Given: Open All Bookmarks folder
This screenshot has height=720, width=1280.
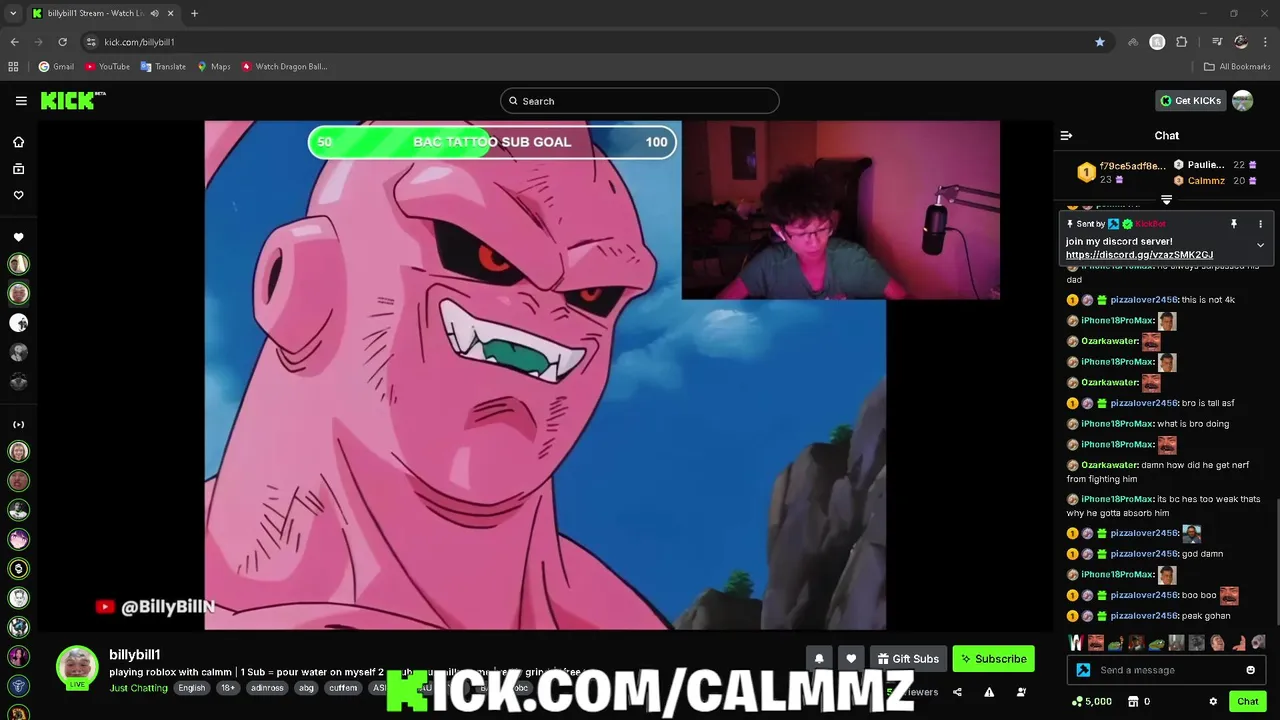Looking at the screenshot, I should pyautogui.click(x=1237, y=67).
